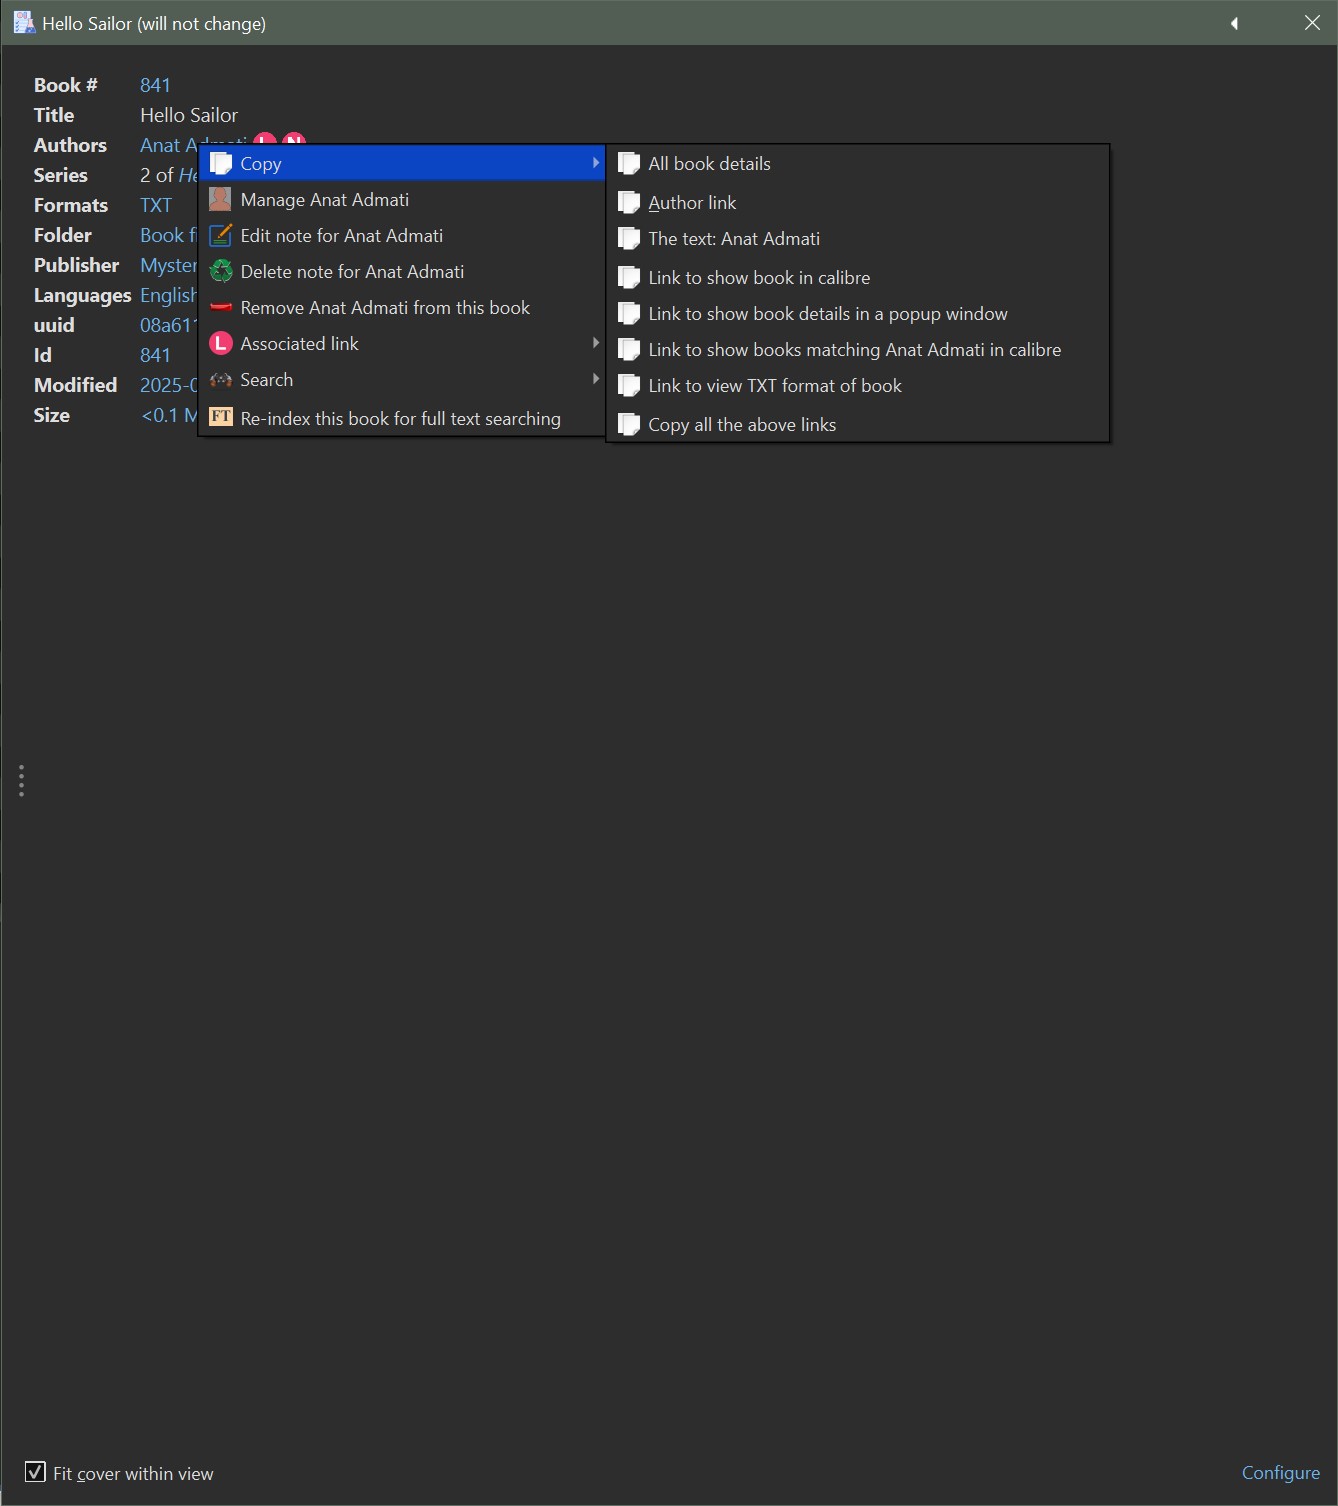Expand the Search submenu arrow
This screenshot has width=1338, height=1506.
(x=595, y=379)
